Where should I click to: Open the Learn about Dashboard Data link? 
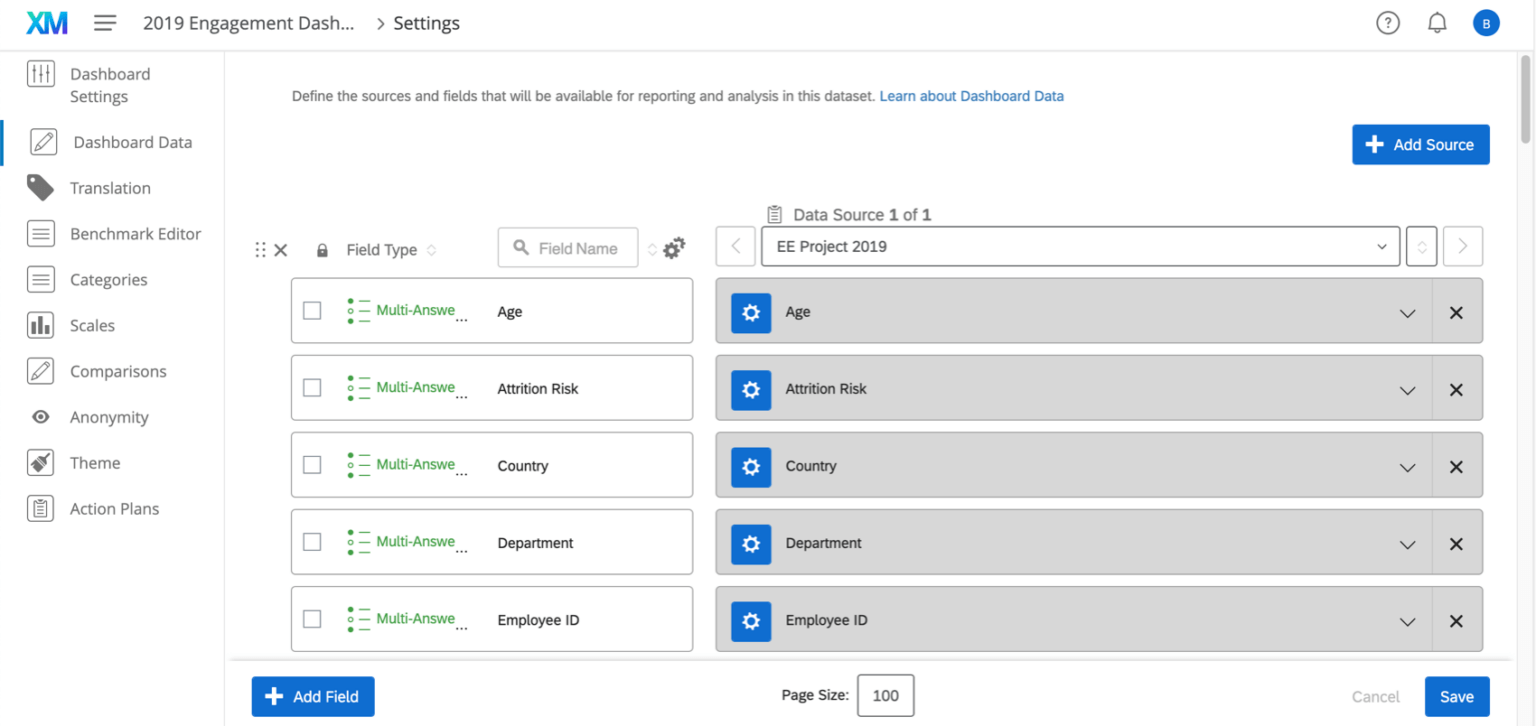(971, 96)
